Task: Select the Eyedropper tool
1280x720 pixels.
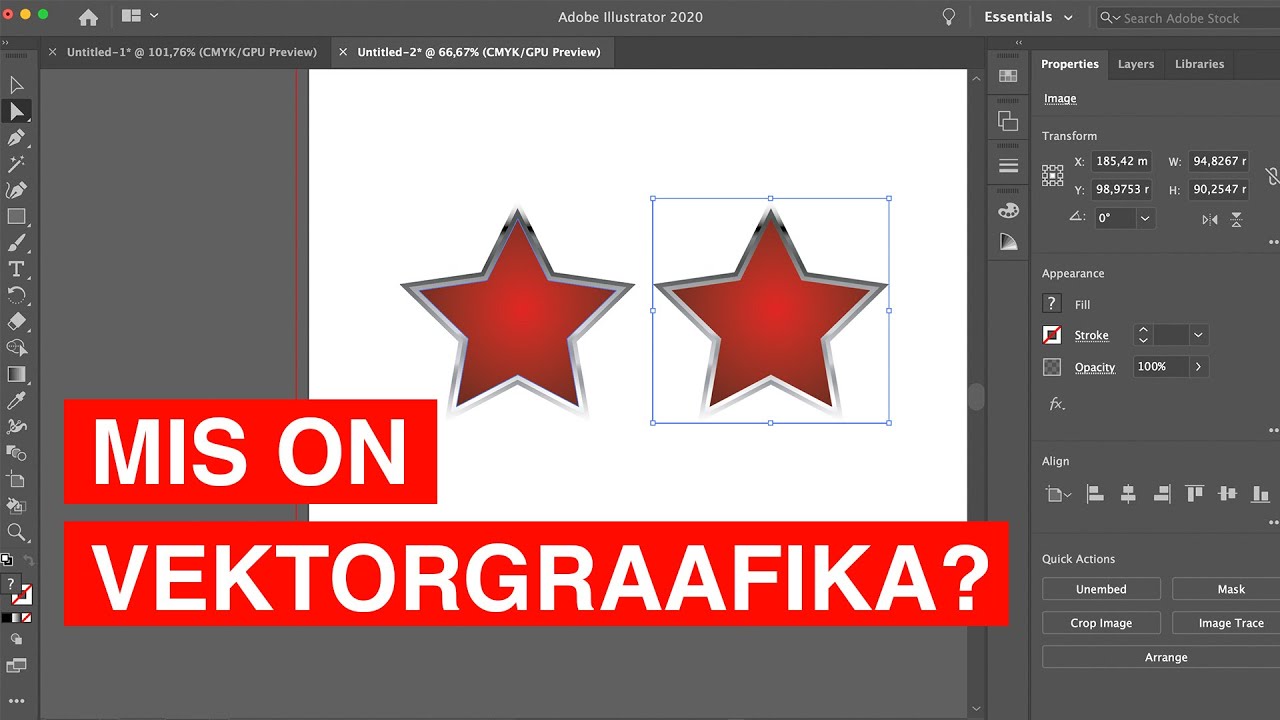Action: click(x=16, y=400)
